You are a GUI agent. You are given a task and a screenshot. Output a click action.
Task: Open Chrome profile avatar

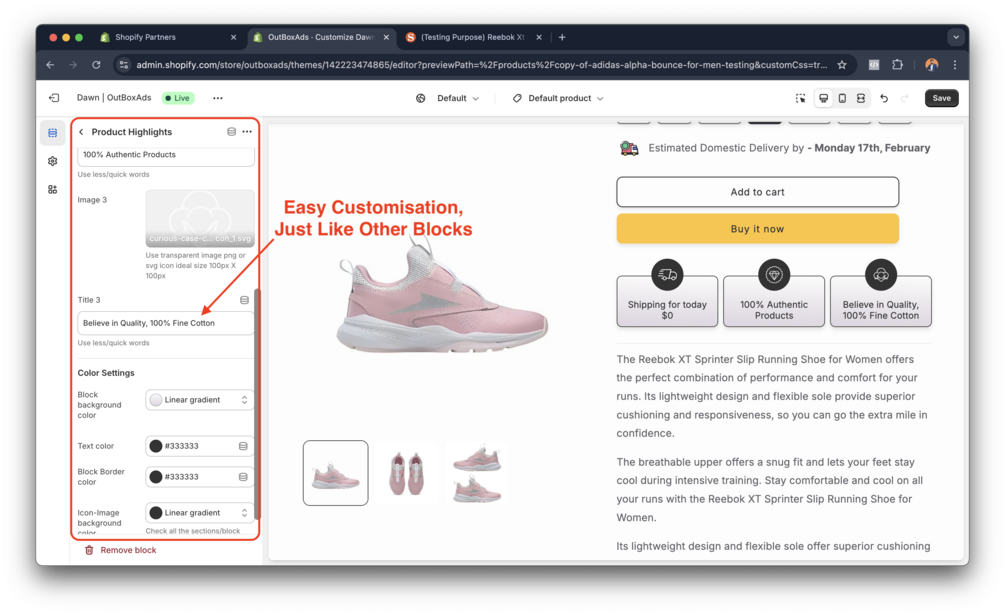click(931, 65)
